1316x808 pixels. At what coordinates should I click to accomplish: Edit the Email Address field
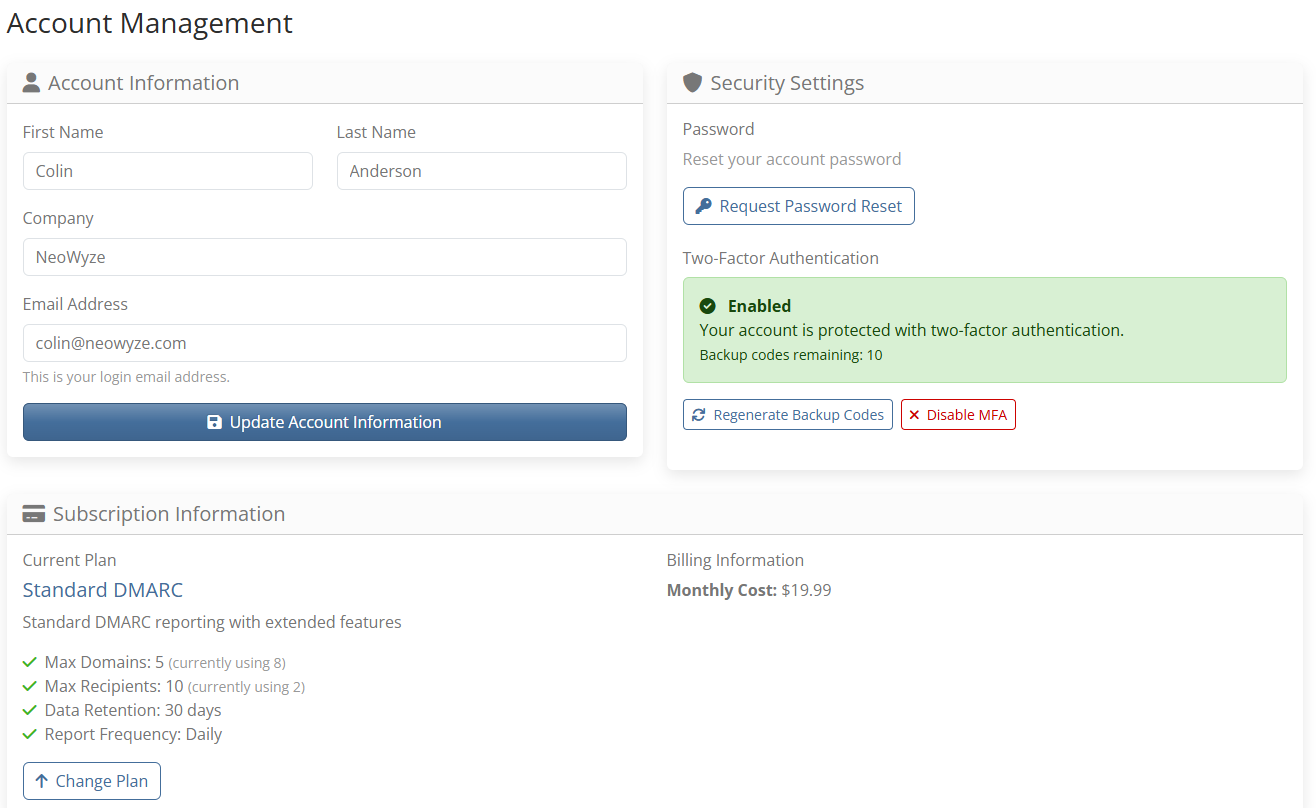[x=325, y=343]
